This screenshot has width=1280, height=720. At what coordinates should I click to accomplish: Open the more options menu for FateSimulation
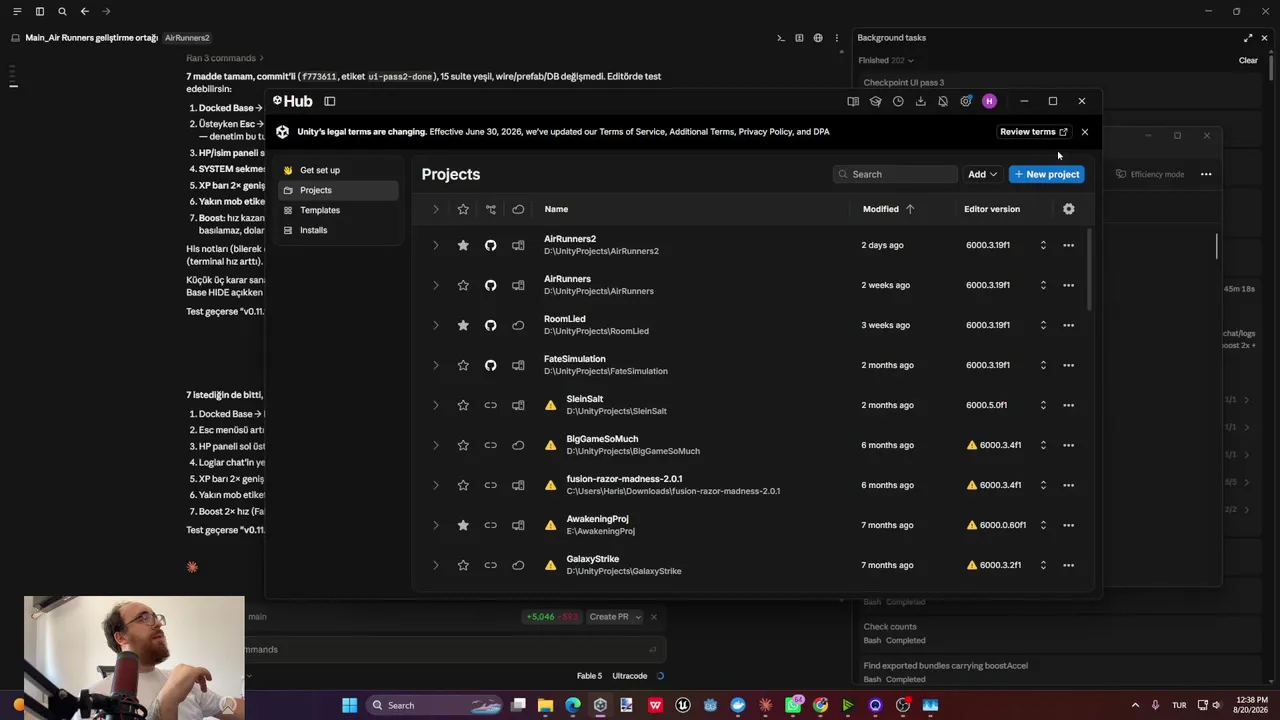[1069, 365]
